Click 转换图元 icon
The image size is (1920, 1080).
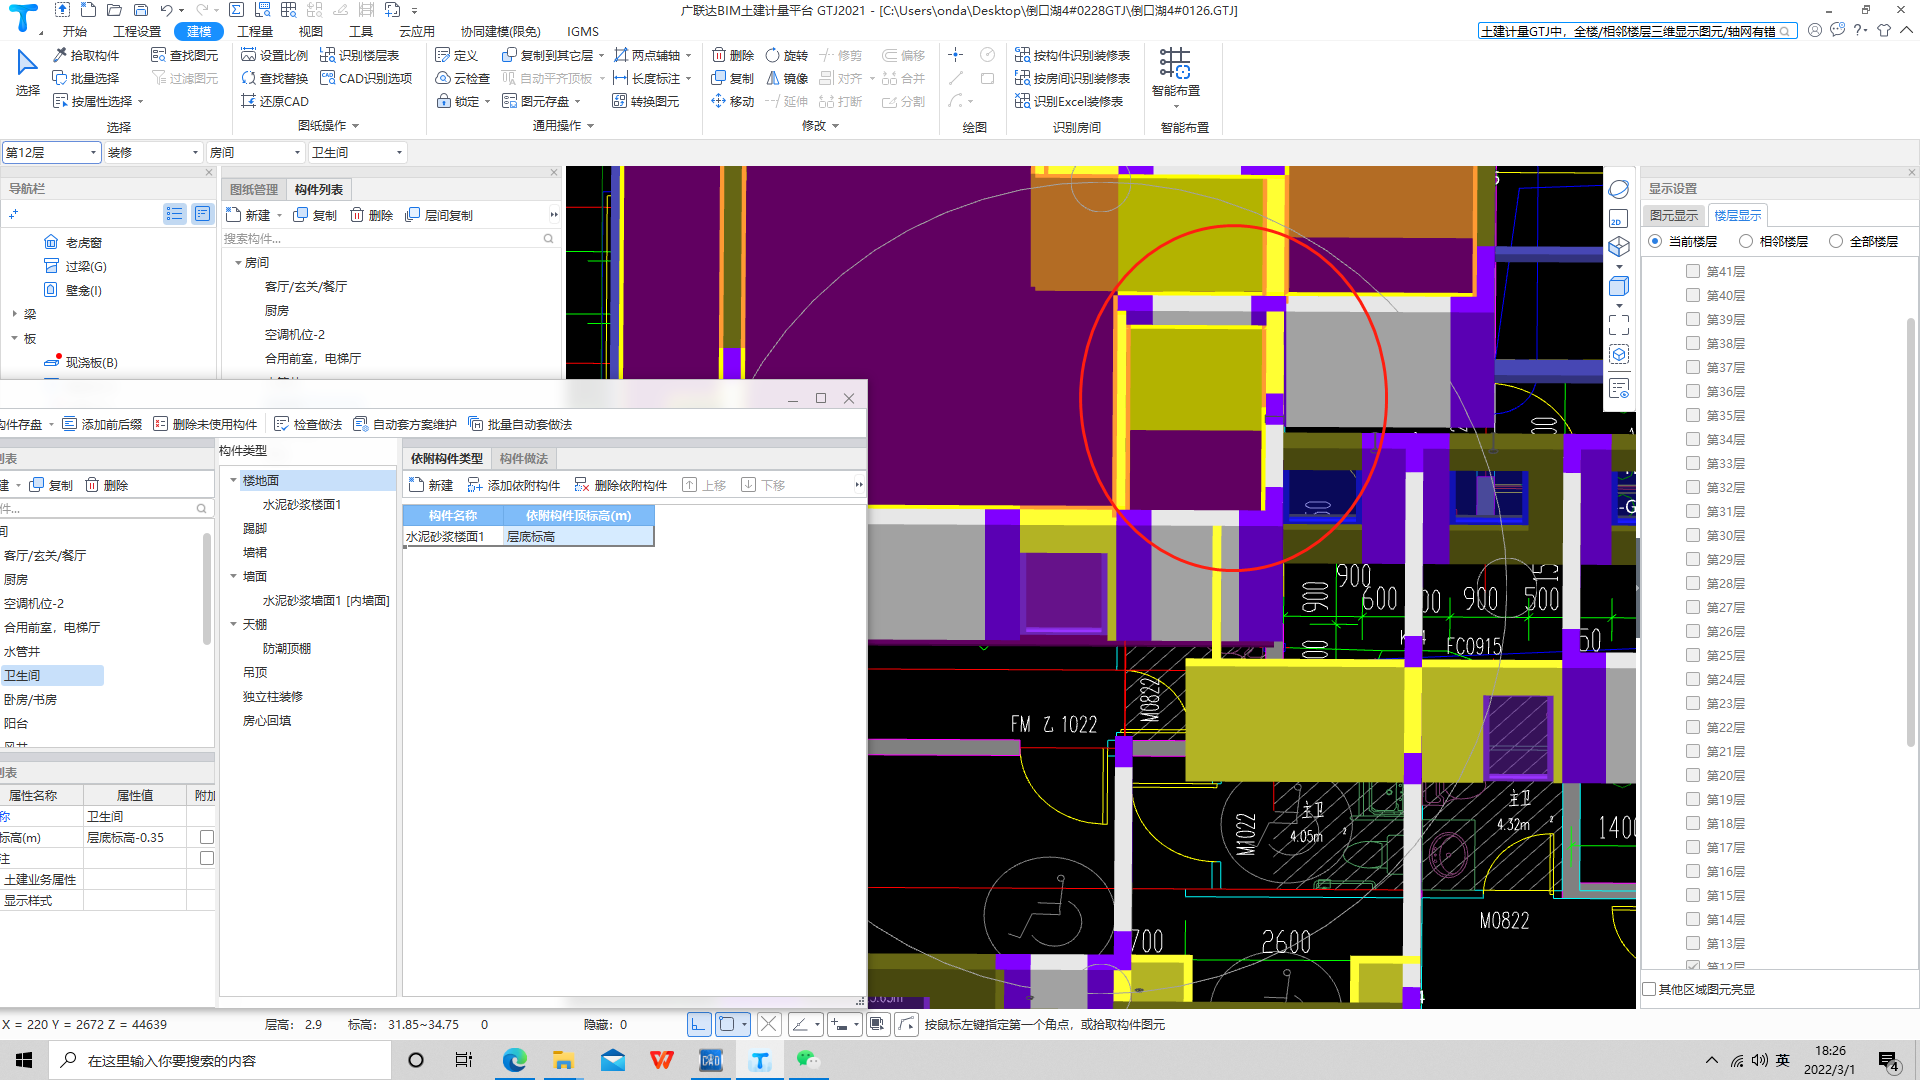(620, 101)
